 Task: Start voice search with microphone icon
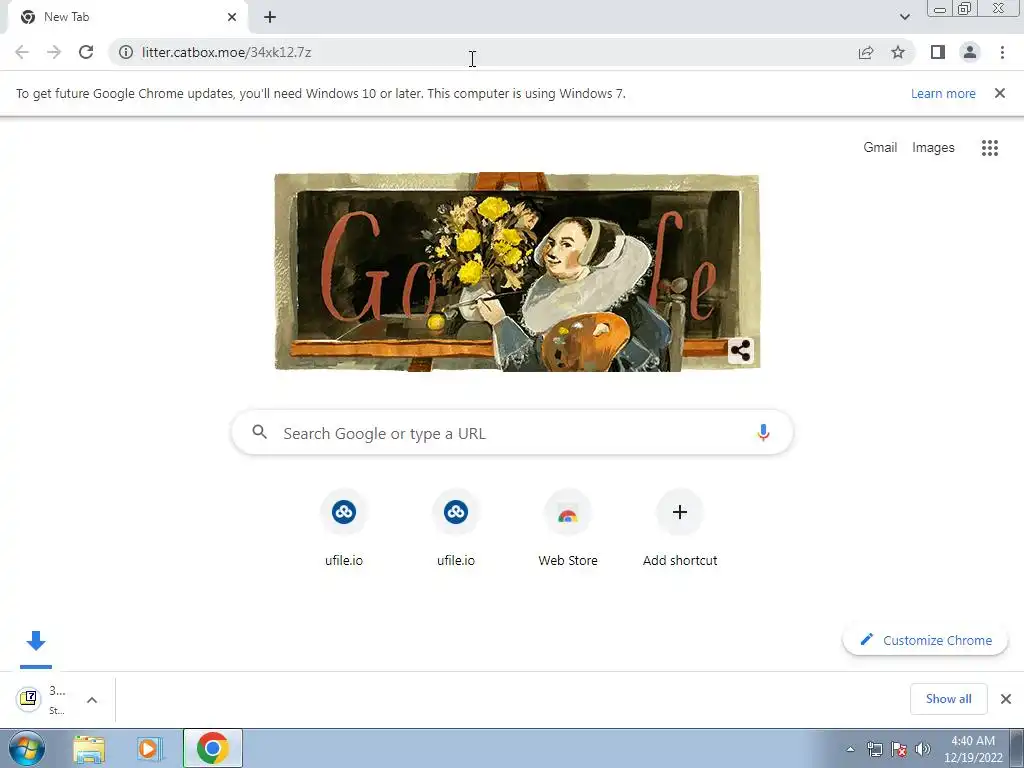coord(763,433)
